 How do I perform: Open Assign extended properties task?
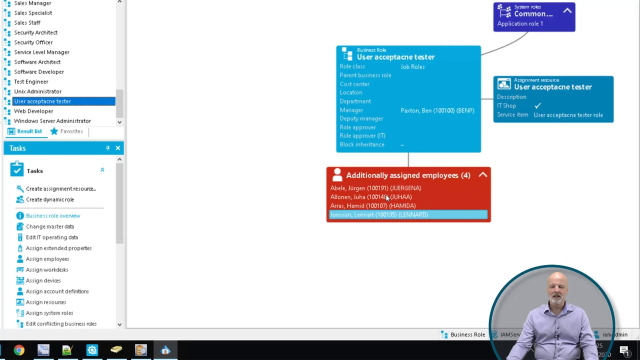(x=59, y=248)
